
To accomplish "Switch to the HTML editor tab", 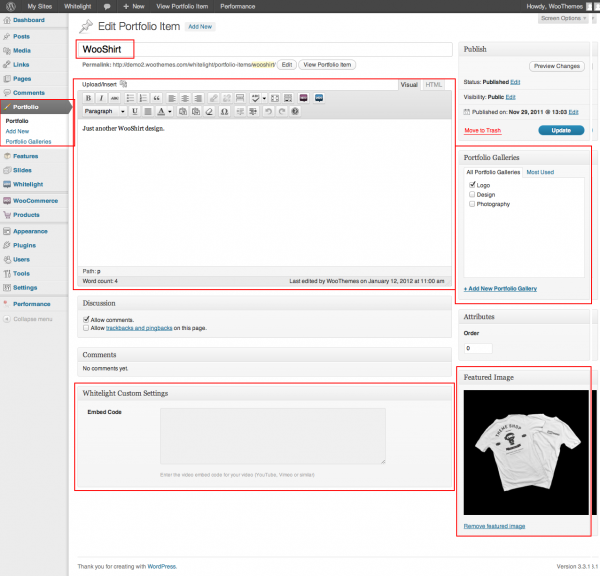I will tap(433, 85).
